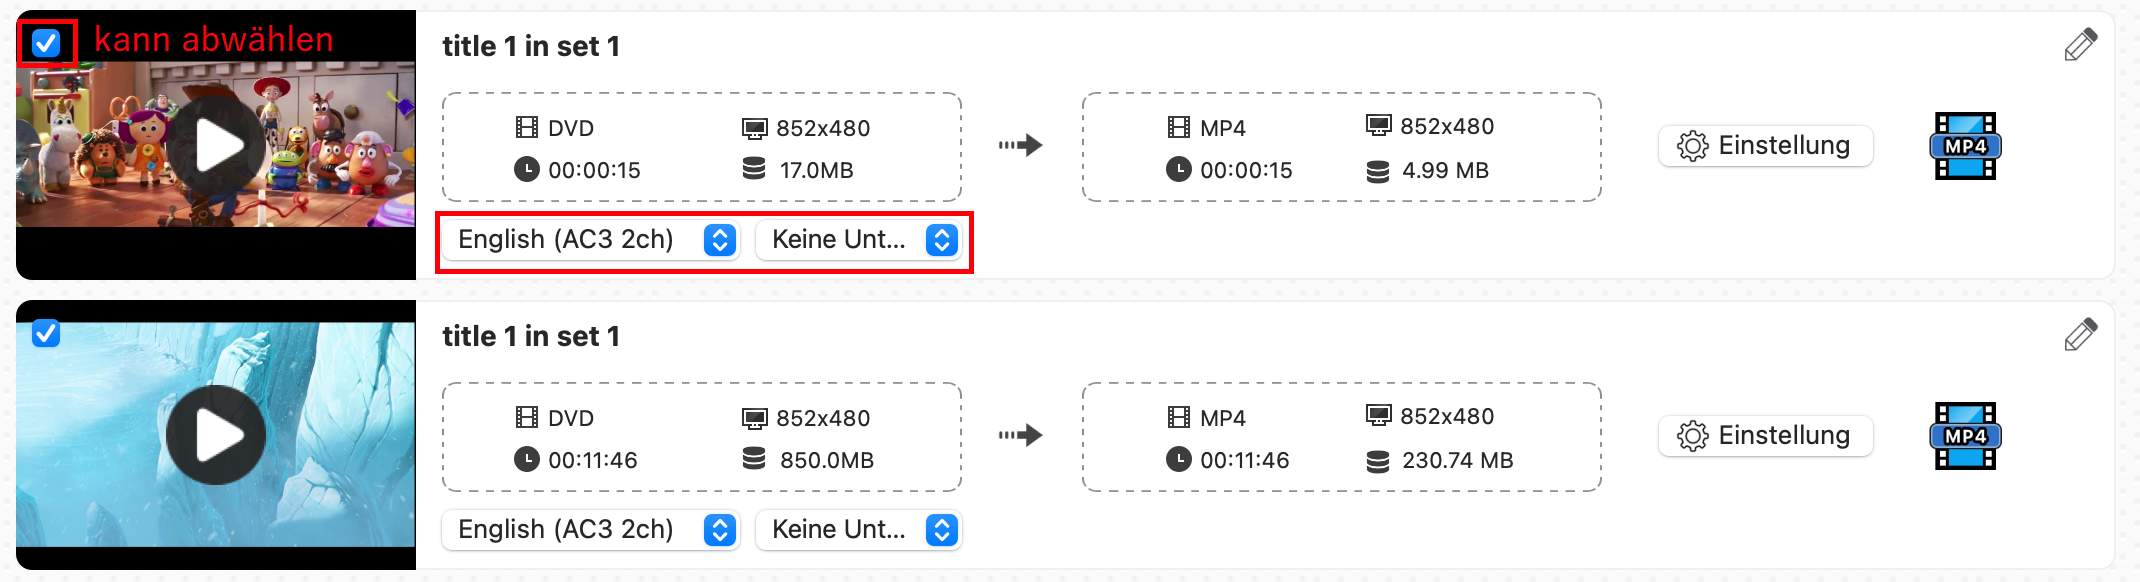Click the first 'title 1 in set 1' name
2140x582 pixels.
pyautogui.click(x=531, y=46)
